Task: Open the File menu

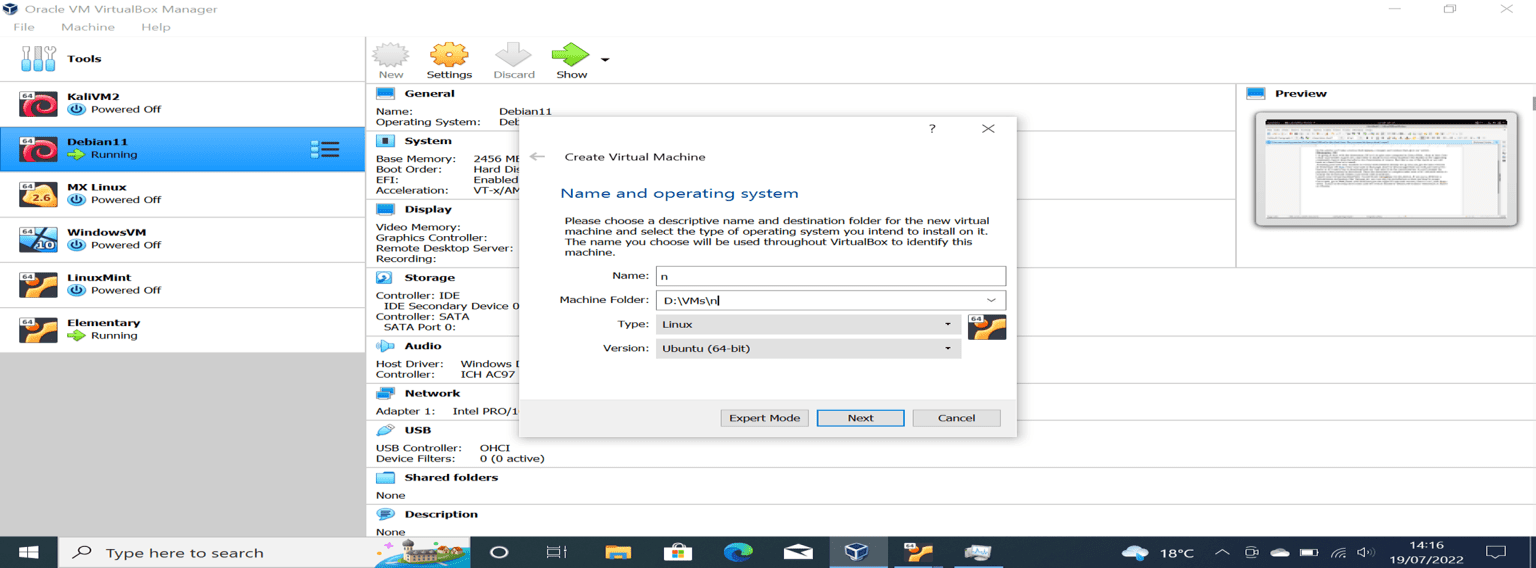Action: coord(24,27)
